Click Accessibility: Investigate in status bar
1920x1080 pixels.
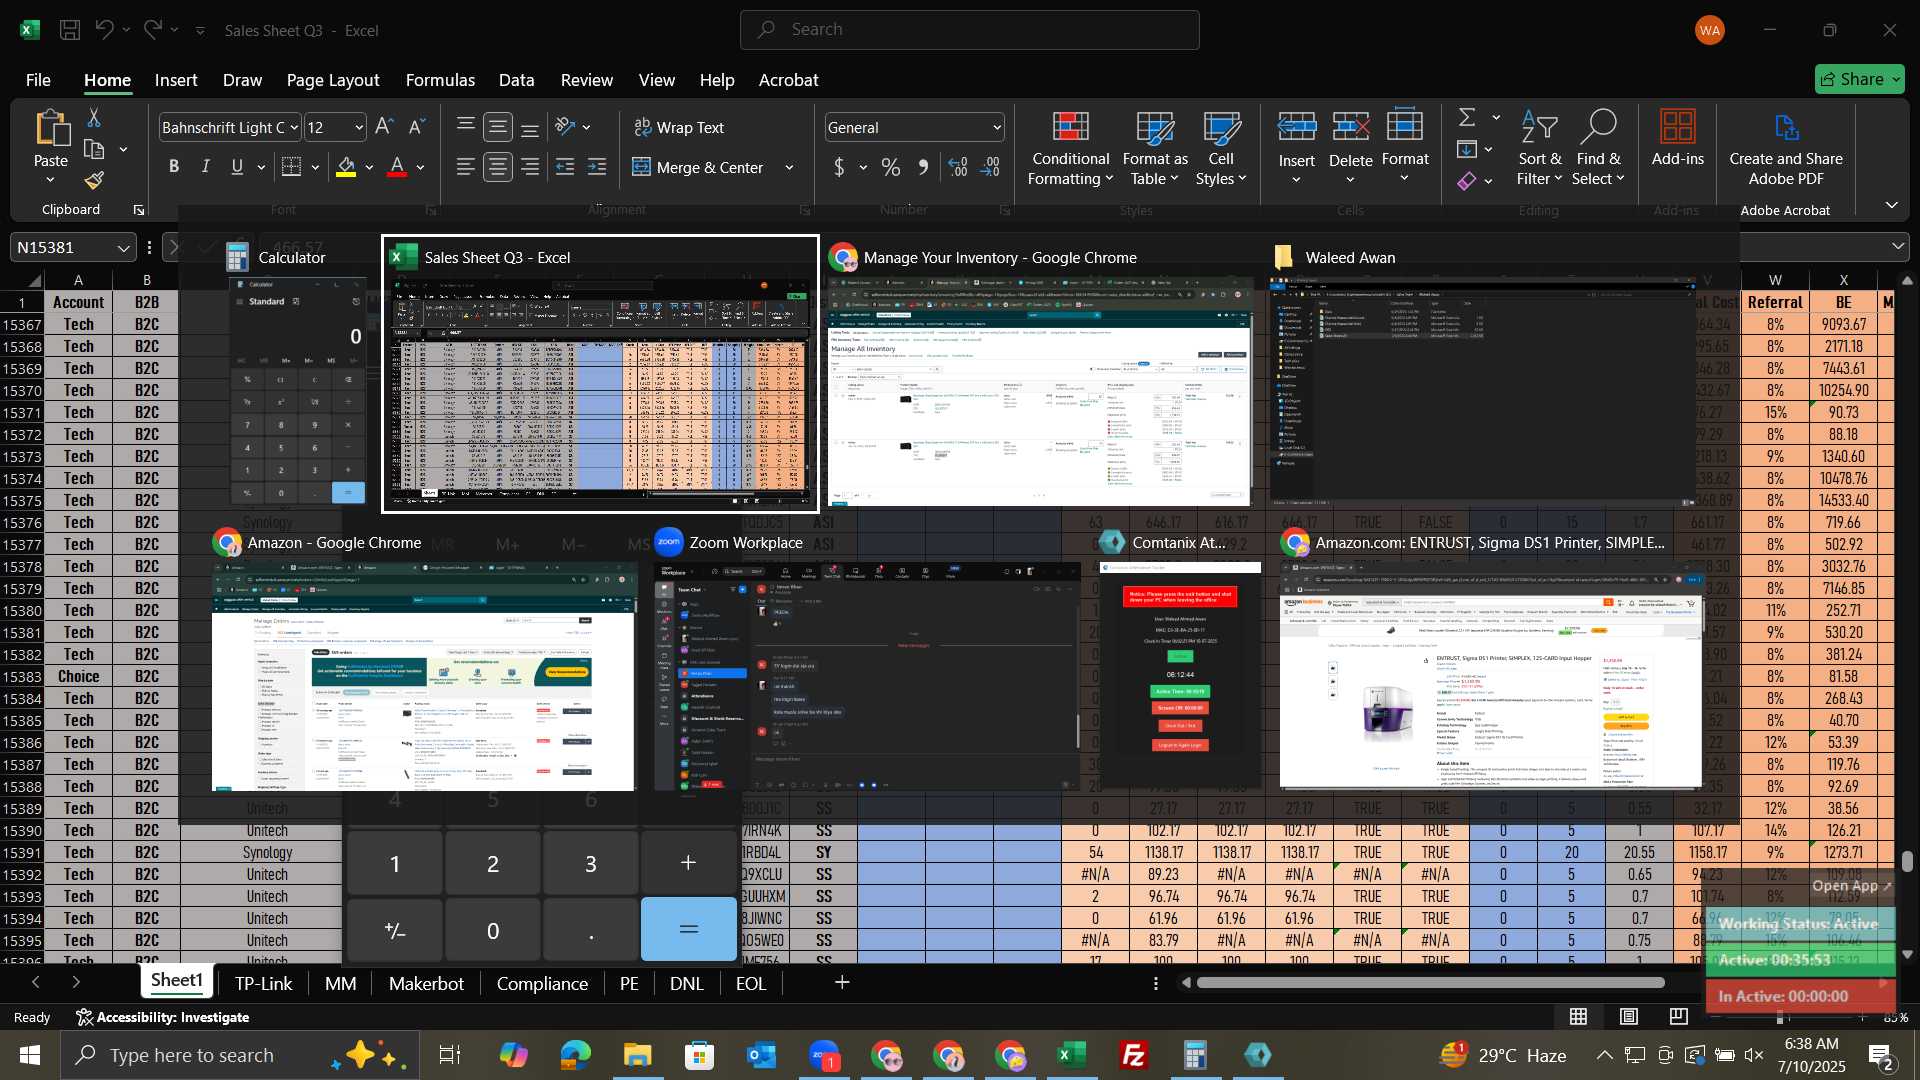pos(163,1017)
